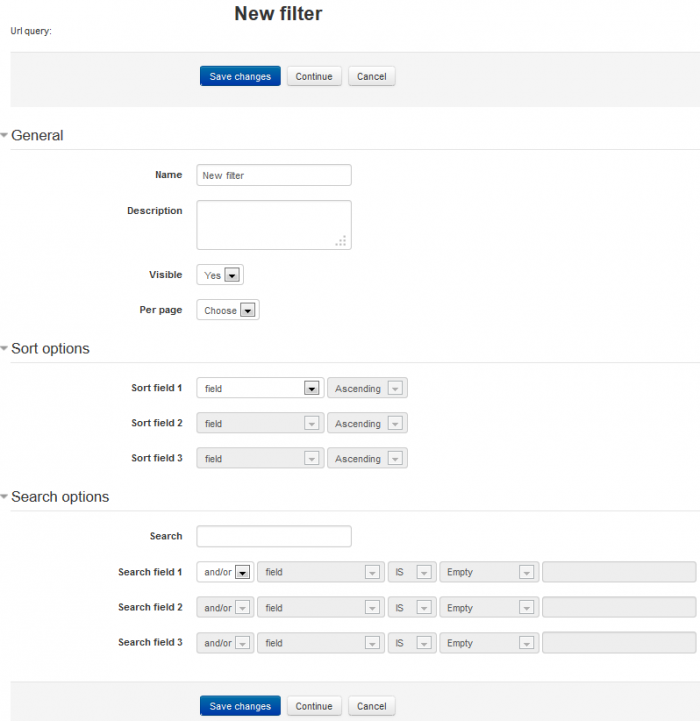This screenshot has width=700, height=721.
Task: Click into the Name text field
Action: click(274, 176)
